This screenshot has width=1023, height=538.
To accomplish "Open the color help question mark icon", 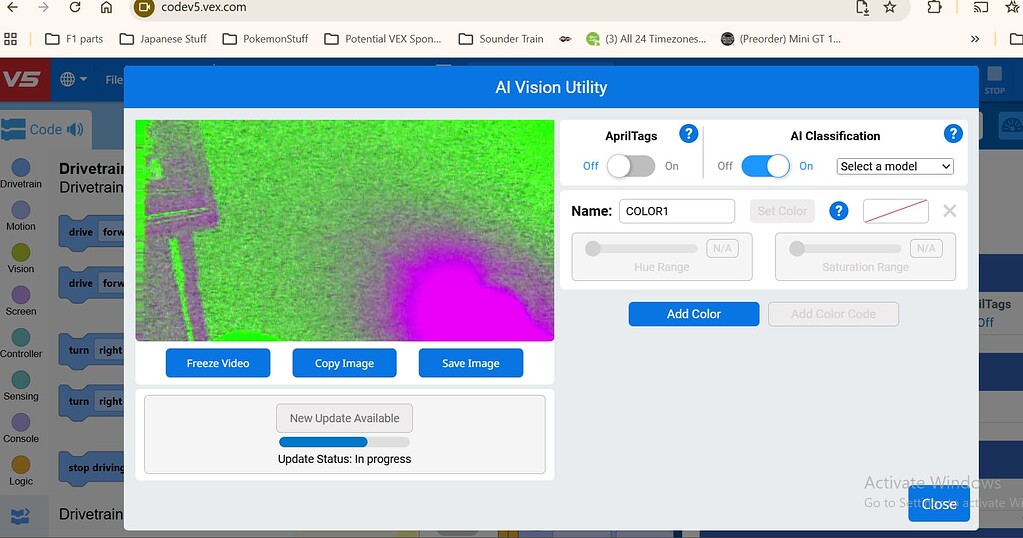I will pyautogui.click(x=838, y=211).
